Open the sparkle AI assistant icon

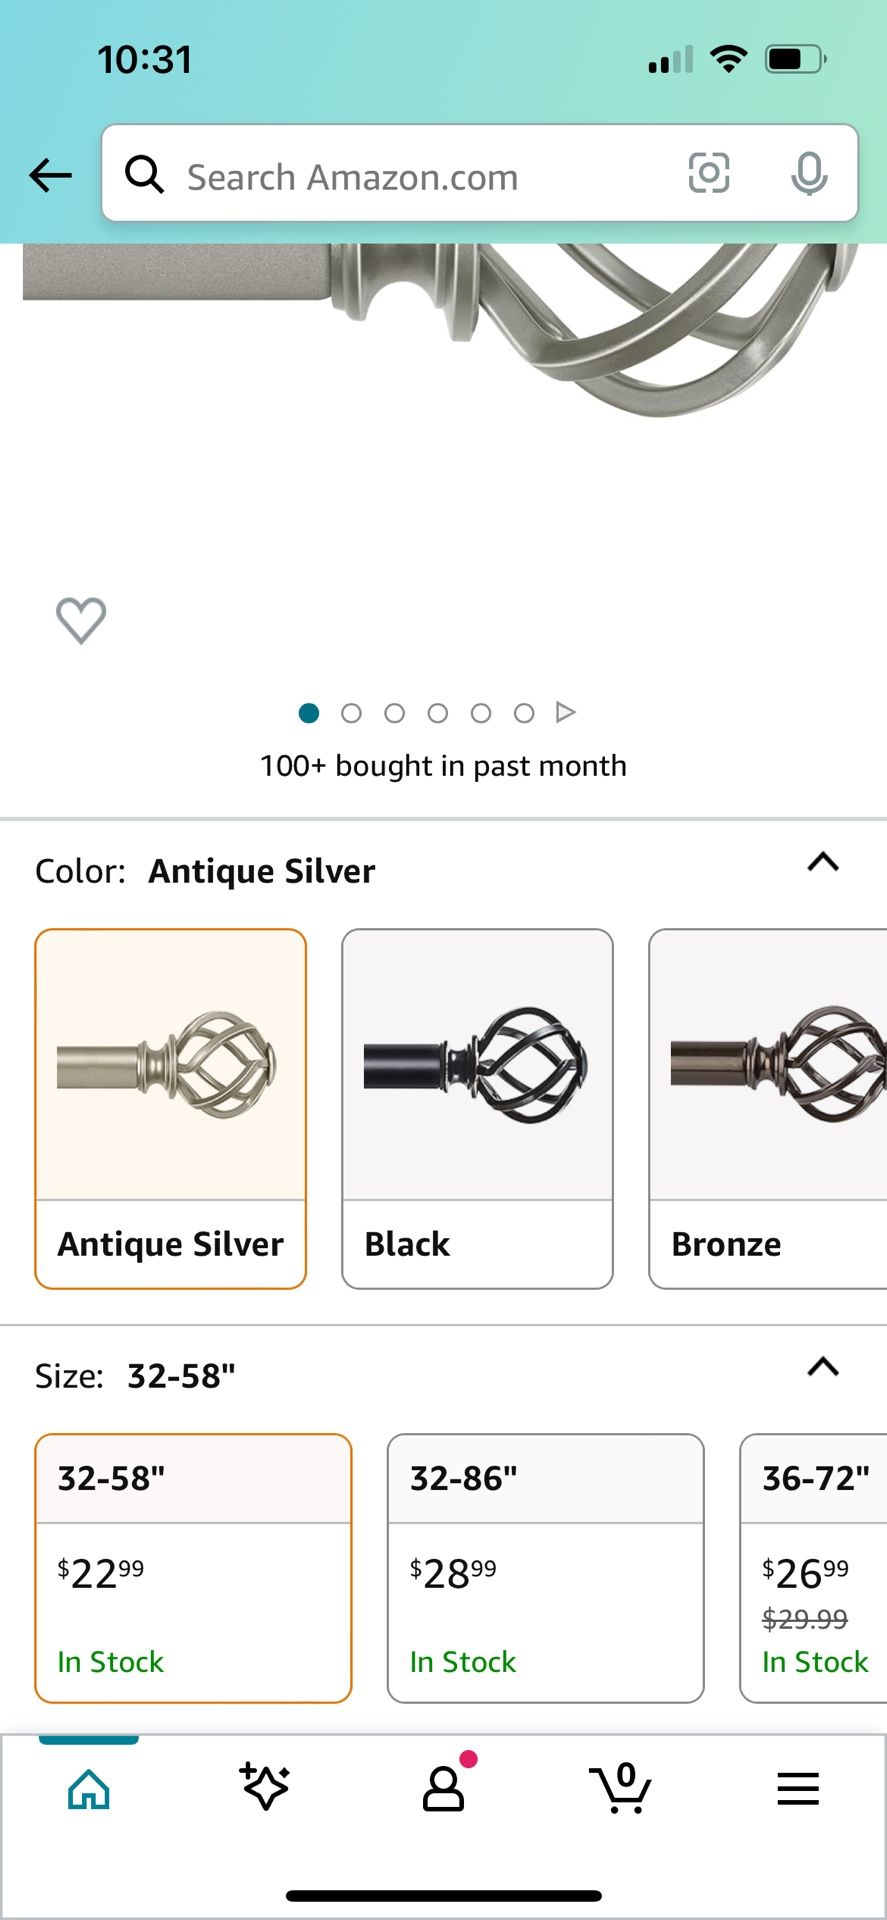[x=265, y=1787]
